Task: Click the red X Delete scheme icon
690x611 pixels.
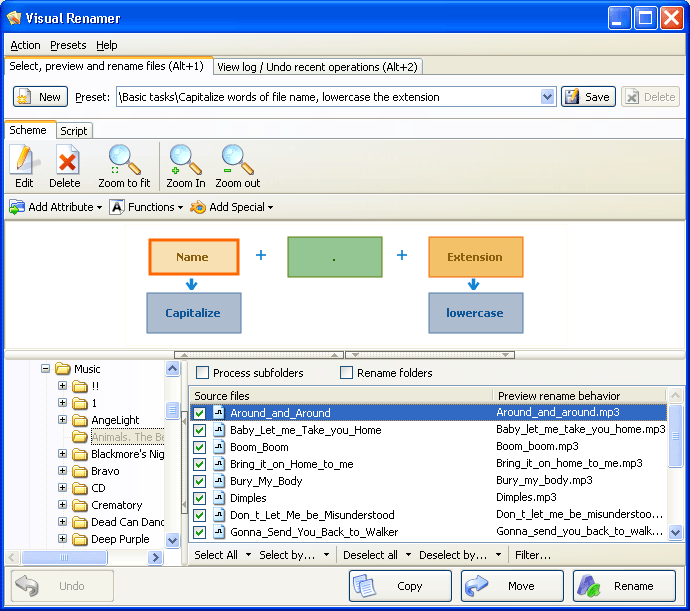Action: (x=65, y=160)
